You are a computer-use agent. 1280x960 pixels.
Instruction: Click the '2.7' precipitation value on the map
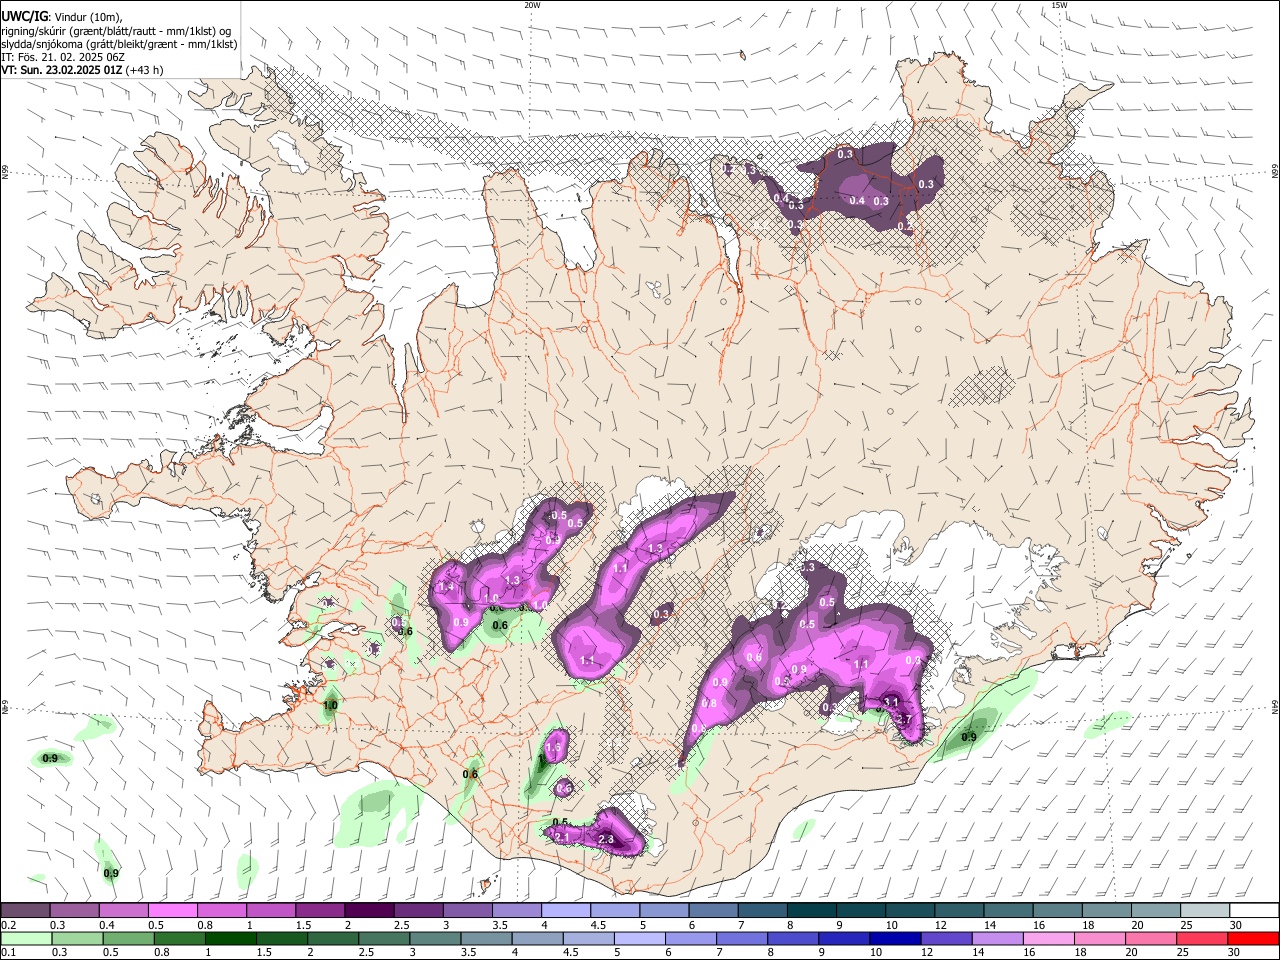click(904, 719)
